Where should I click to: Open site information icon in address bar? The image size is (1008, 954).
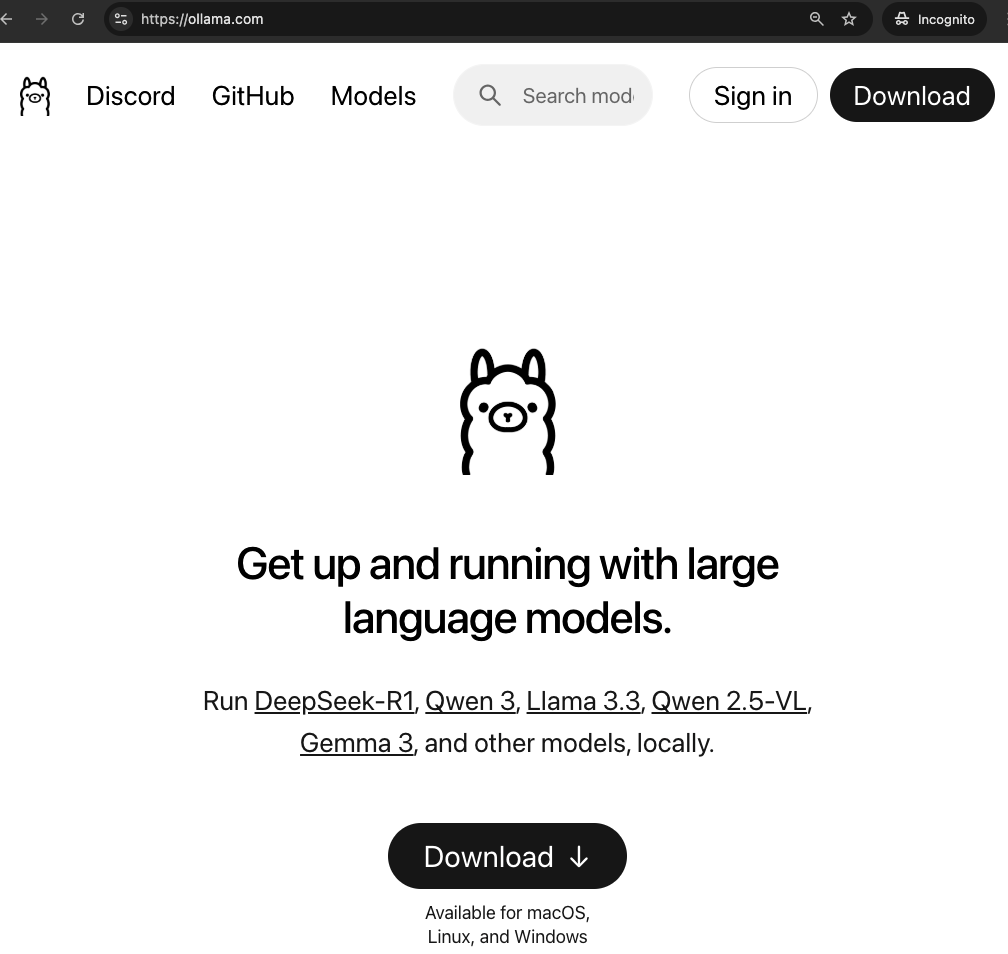[121, 19]
